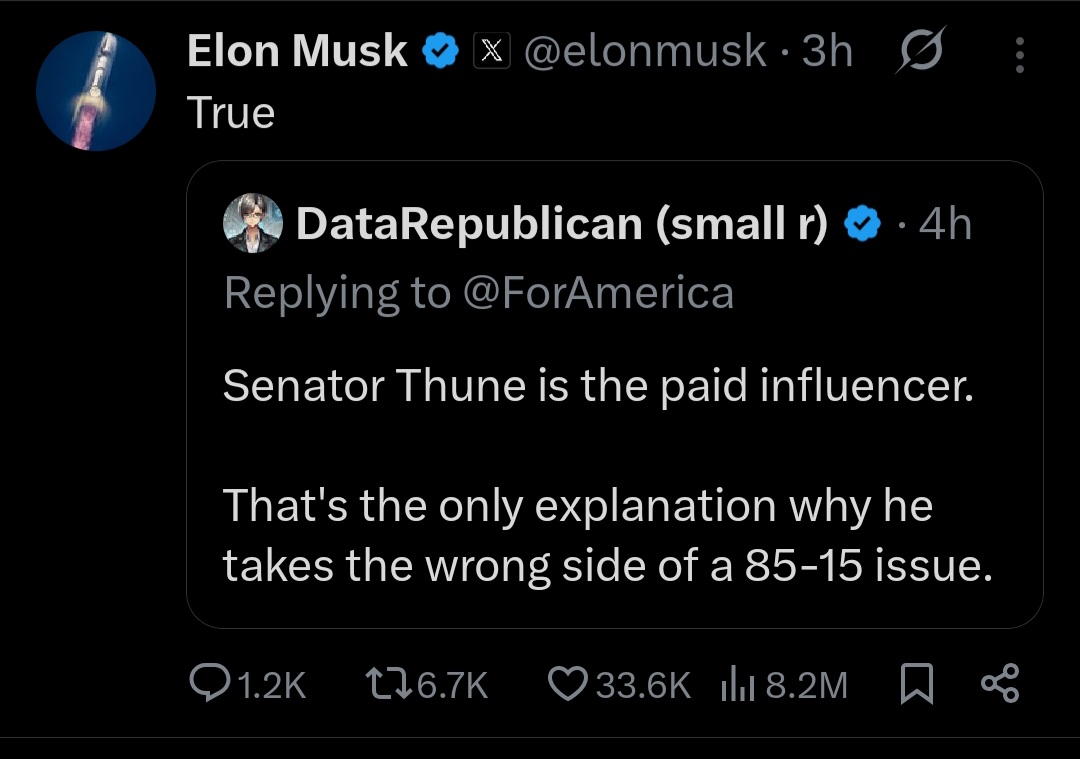Open the @elonmusk handle link
Screen dimensions: 1080x759
[645, 52]
